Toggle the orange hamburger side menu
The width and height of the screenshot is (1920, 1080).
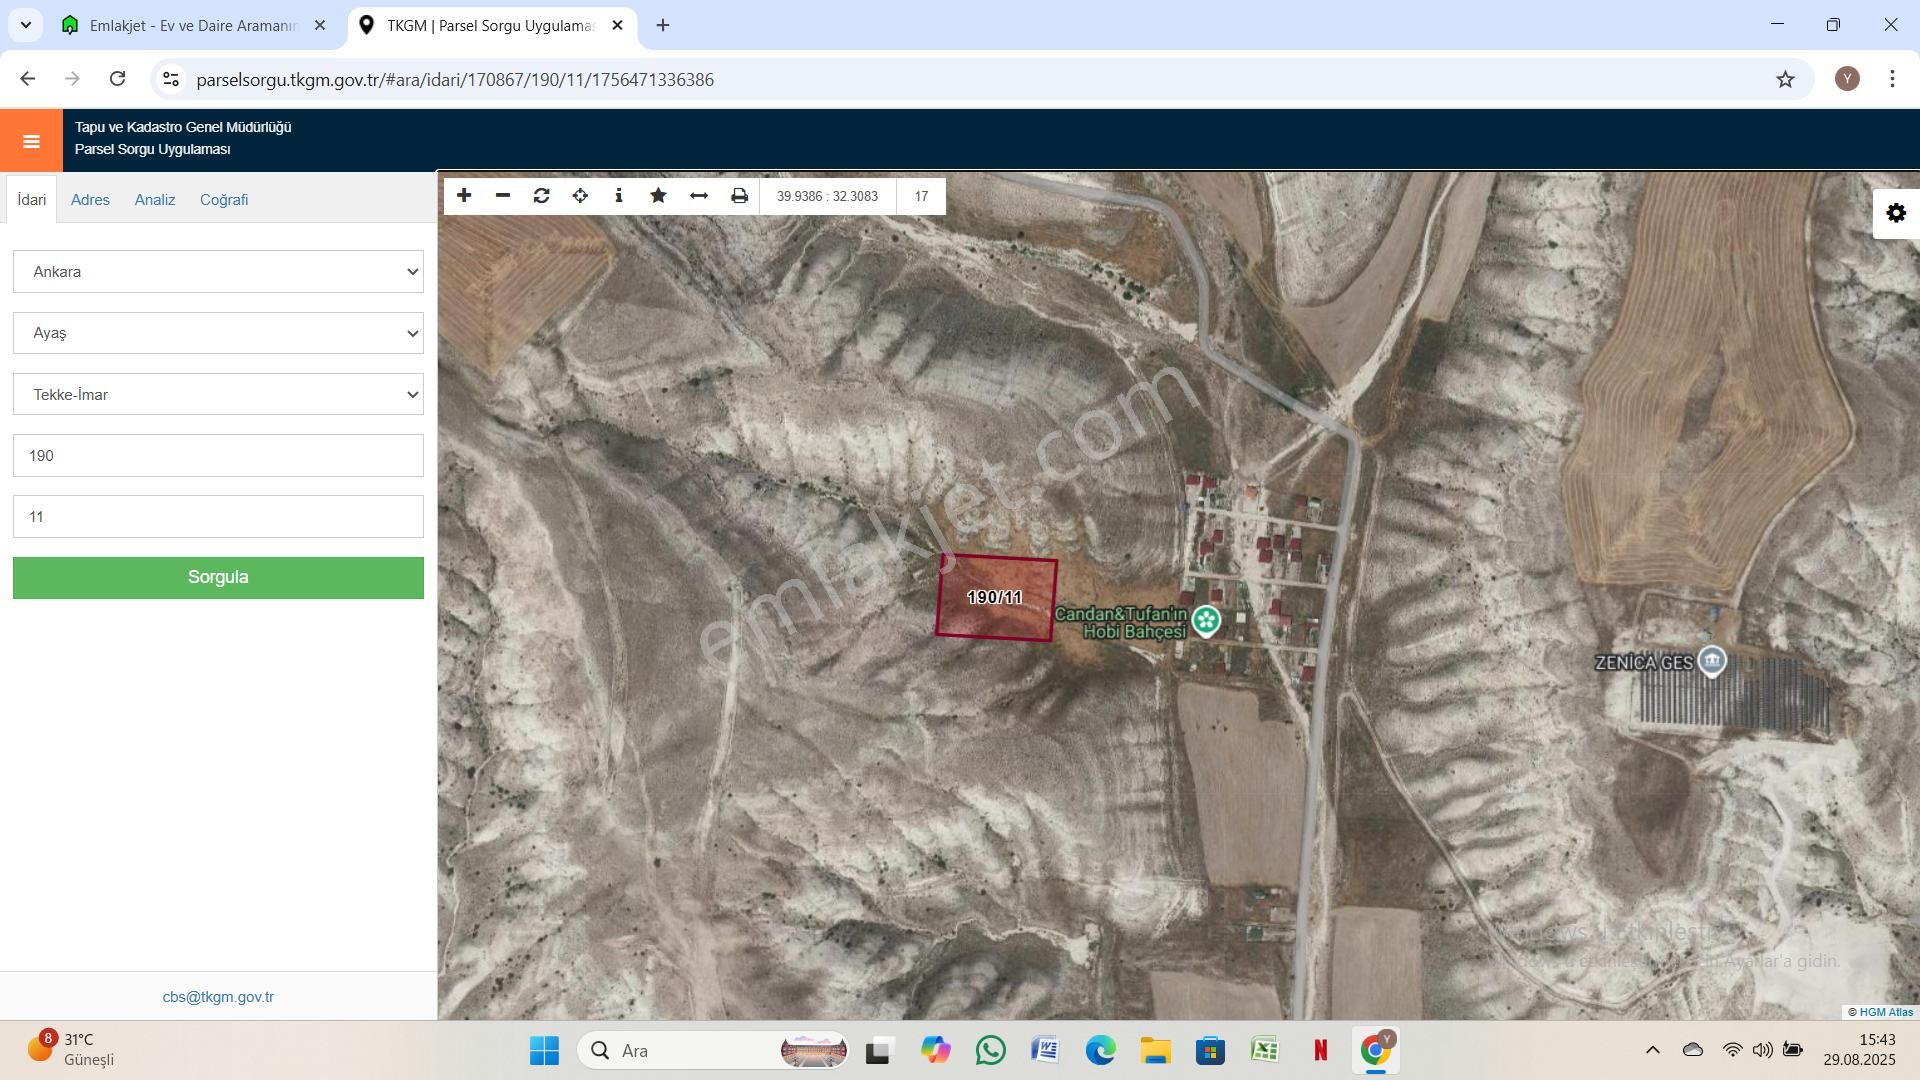pyautogui.click(x=31, y=141)
